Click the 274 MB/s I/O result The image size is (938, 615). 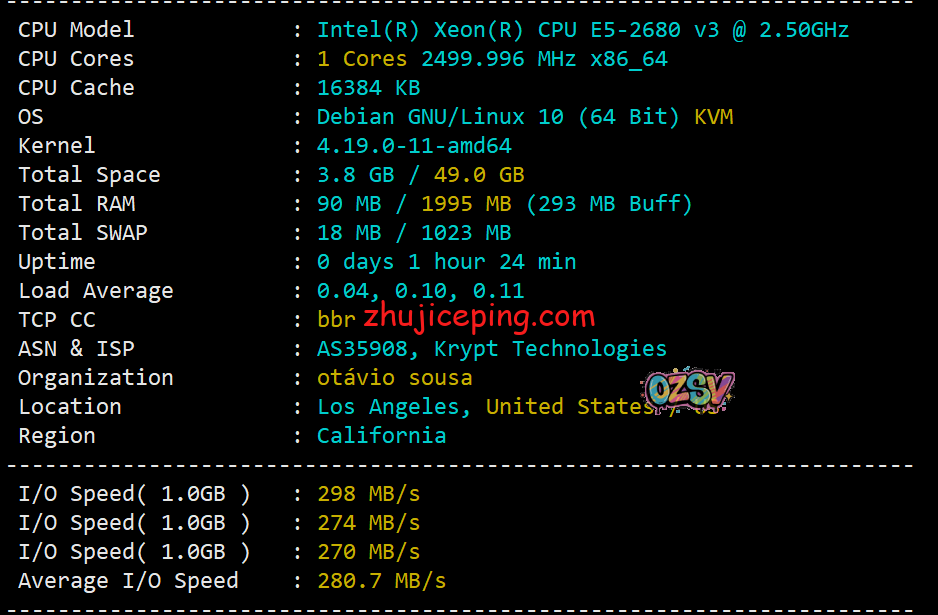[368, 523]
